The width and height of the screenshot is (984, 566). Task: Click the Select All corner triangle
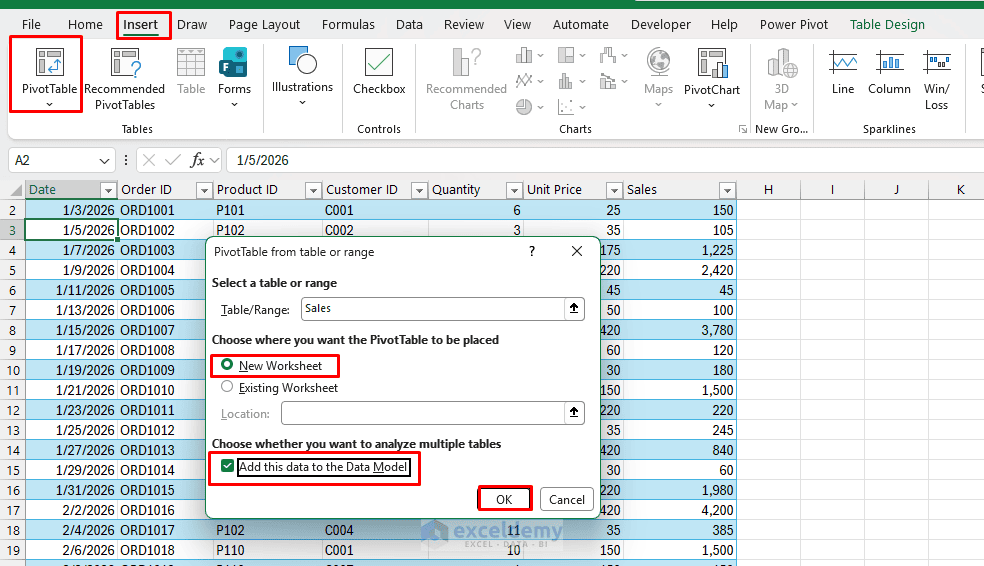click(x=14, y=190)
